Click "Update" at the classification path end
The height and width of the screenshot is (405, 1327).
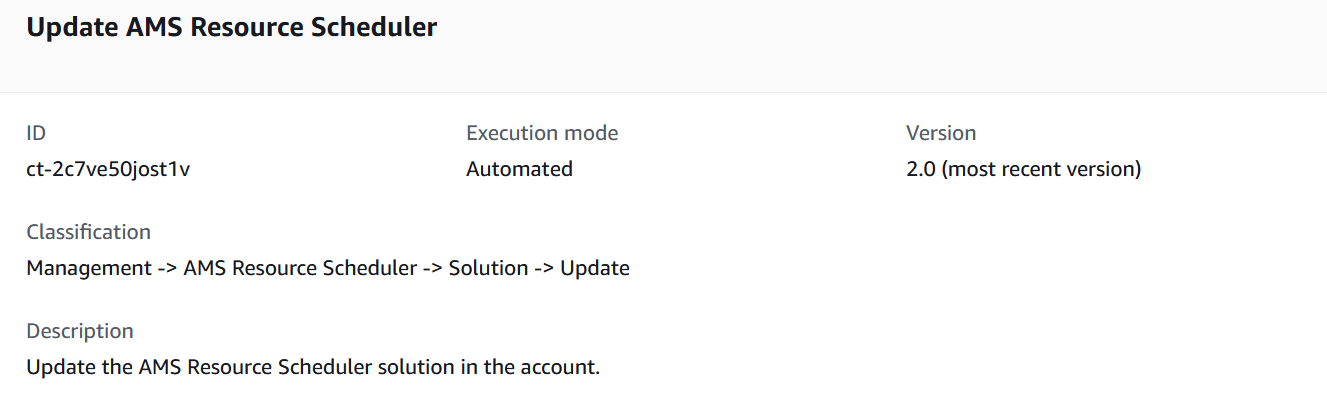594,268
